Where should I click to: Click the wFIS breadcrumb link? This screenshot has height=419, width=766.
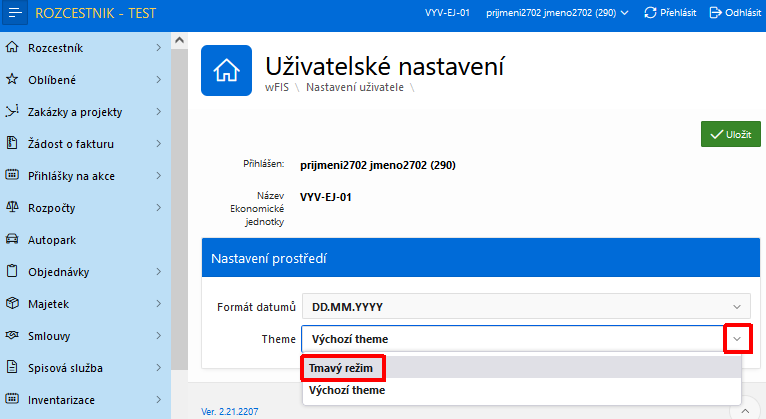pyautogui.click(x=277, y=87)
